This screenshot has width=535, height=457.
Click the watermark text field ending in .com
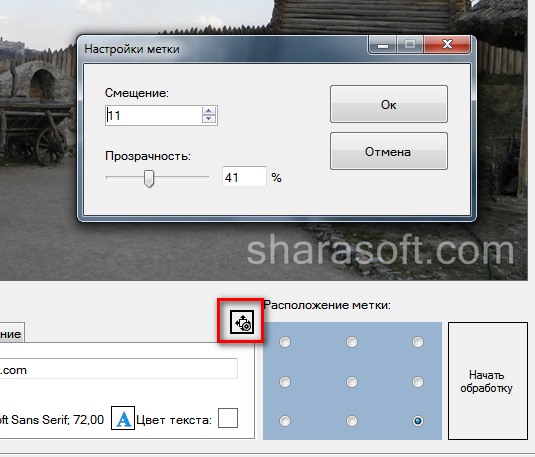118,369
